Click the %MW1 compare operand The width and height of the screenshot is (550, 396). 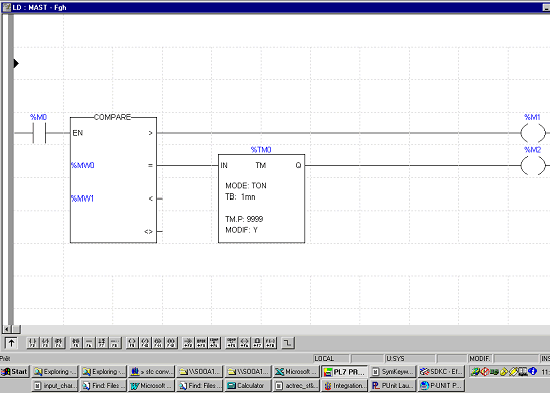point(82,199)
